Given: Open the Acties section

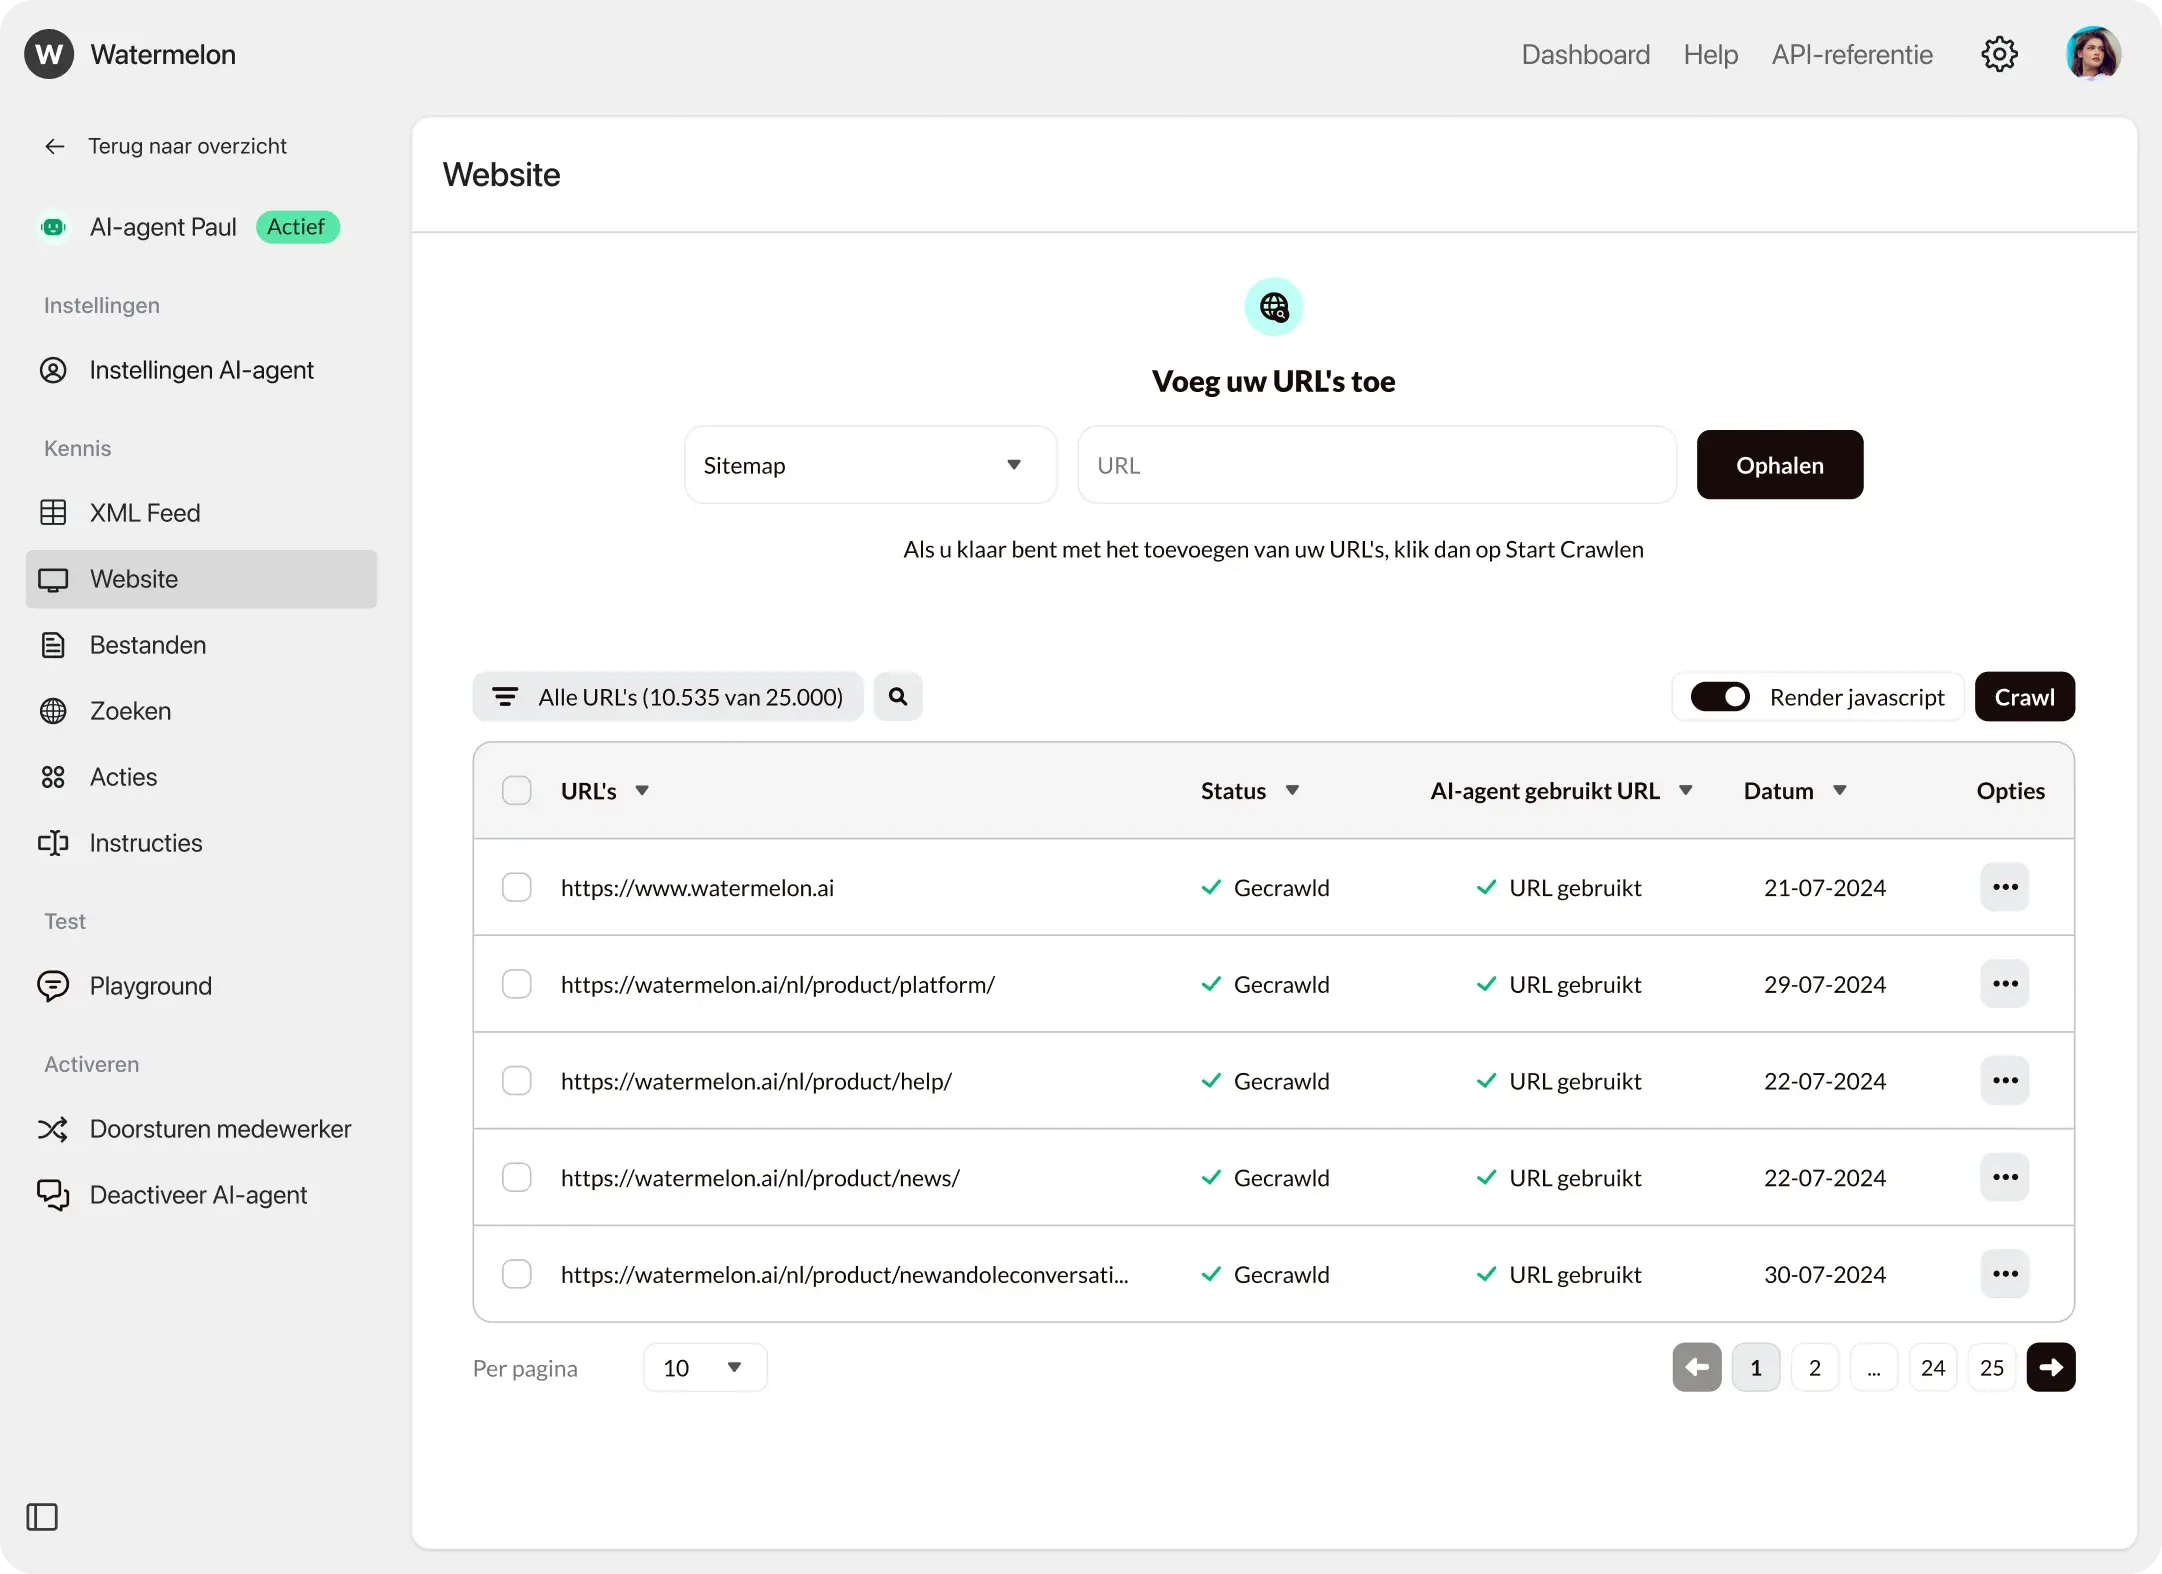Looking at the screenshot, I should [x=123, y=777].
